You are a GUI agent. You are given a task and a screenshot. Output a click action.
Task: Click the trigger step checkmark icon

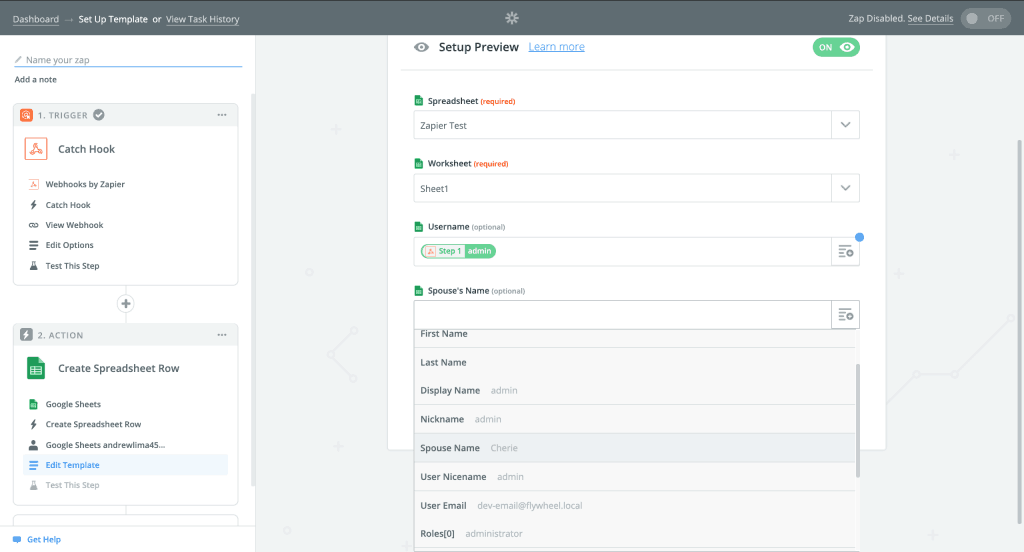pyautogui.click(x=99, y=115)
